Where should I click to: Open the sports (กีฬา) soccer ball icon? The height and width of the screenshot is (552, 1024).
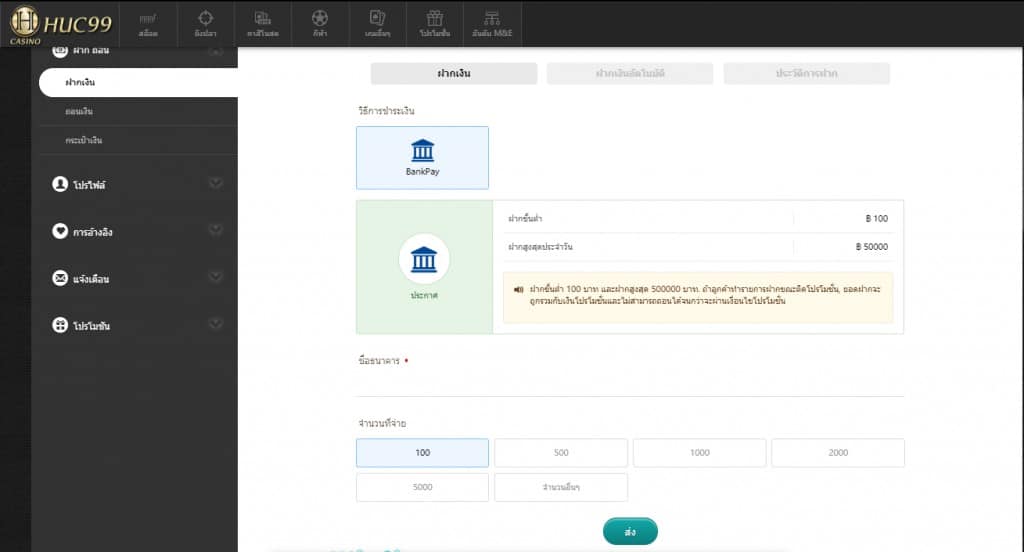click(319, 18)
